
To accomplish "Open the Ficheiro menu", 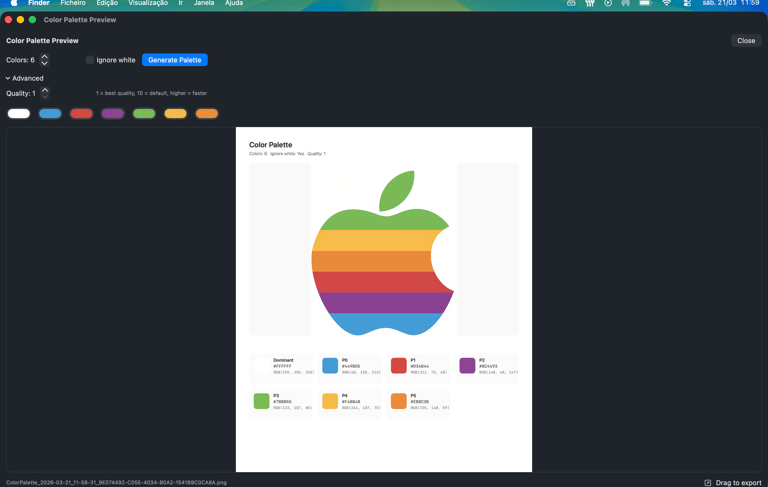I will [x=73, y=3].
